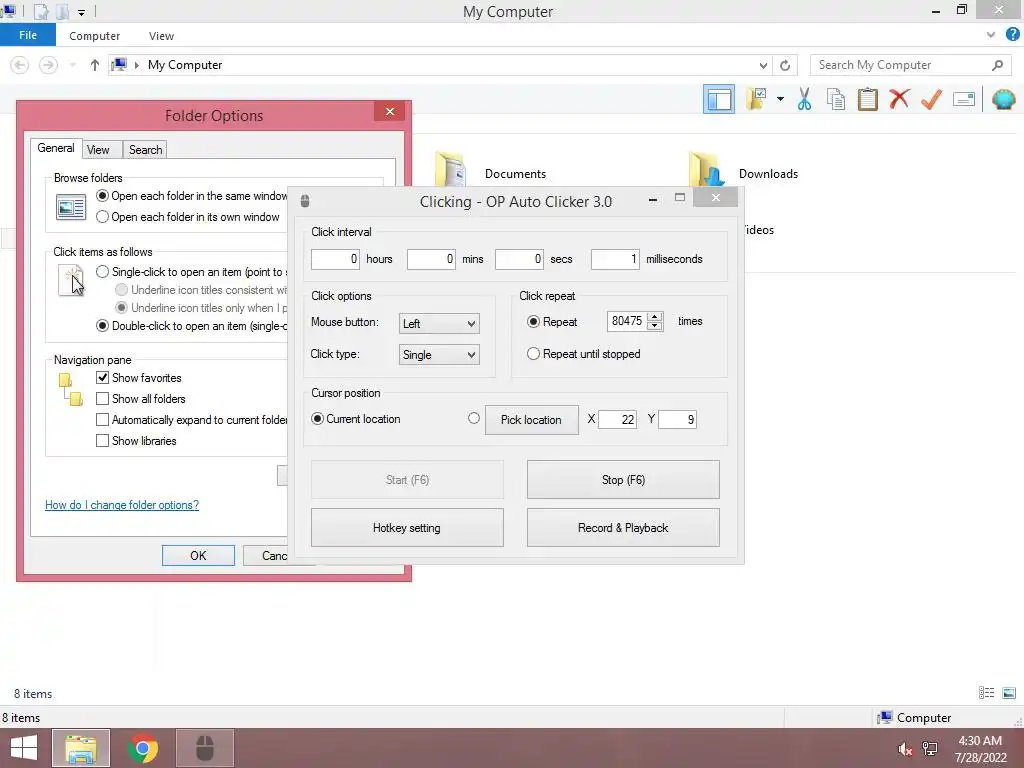Select Open each folder in same window
The image size is (1024, 768).
[102, 195]
